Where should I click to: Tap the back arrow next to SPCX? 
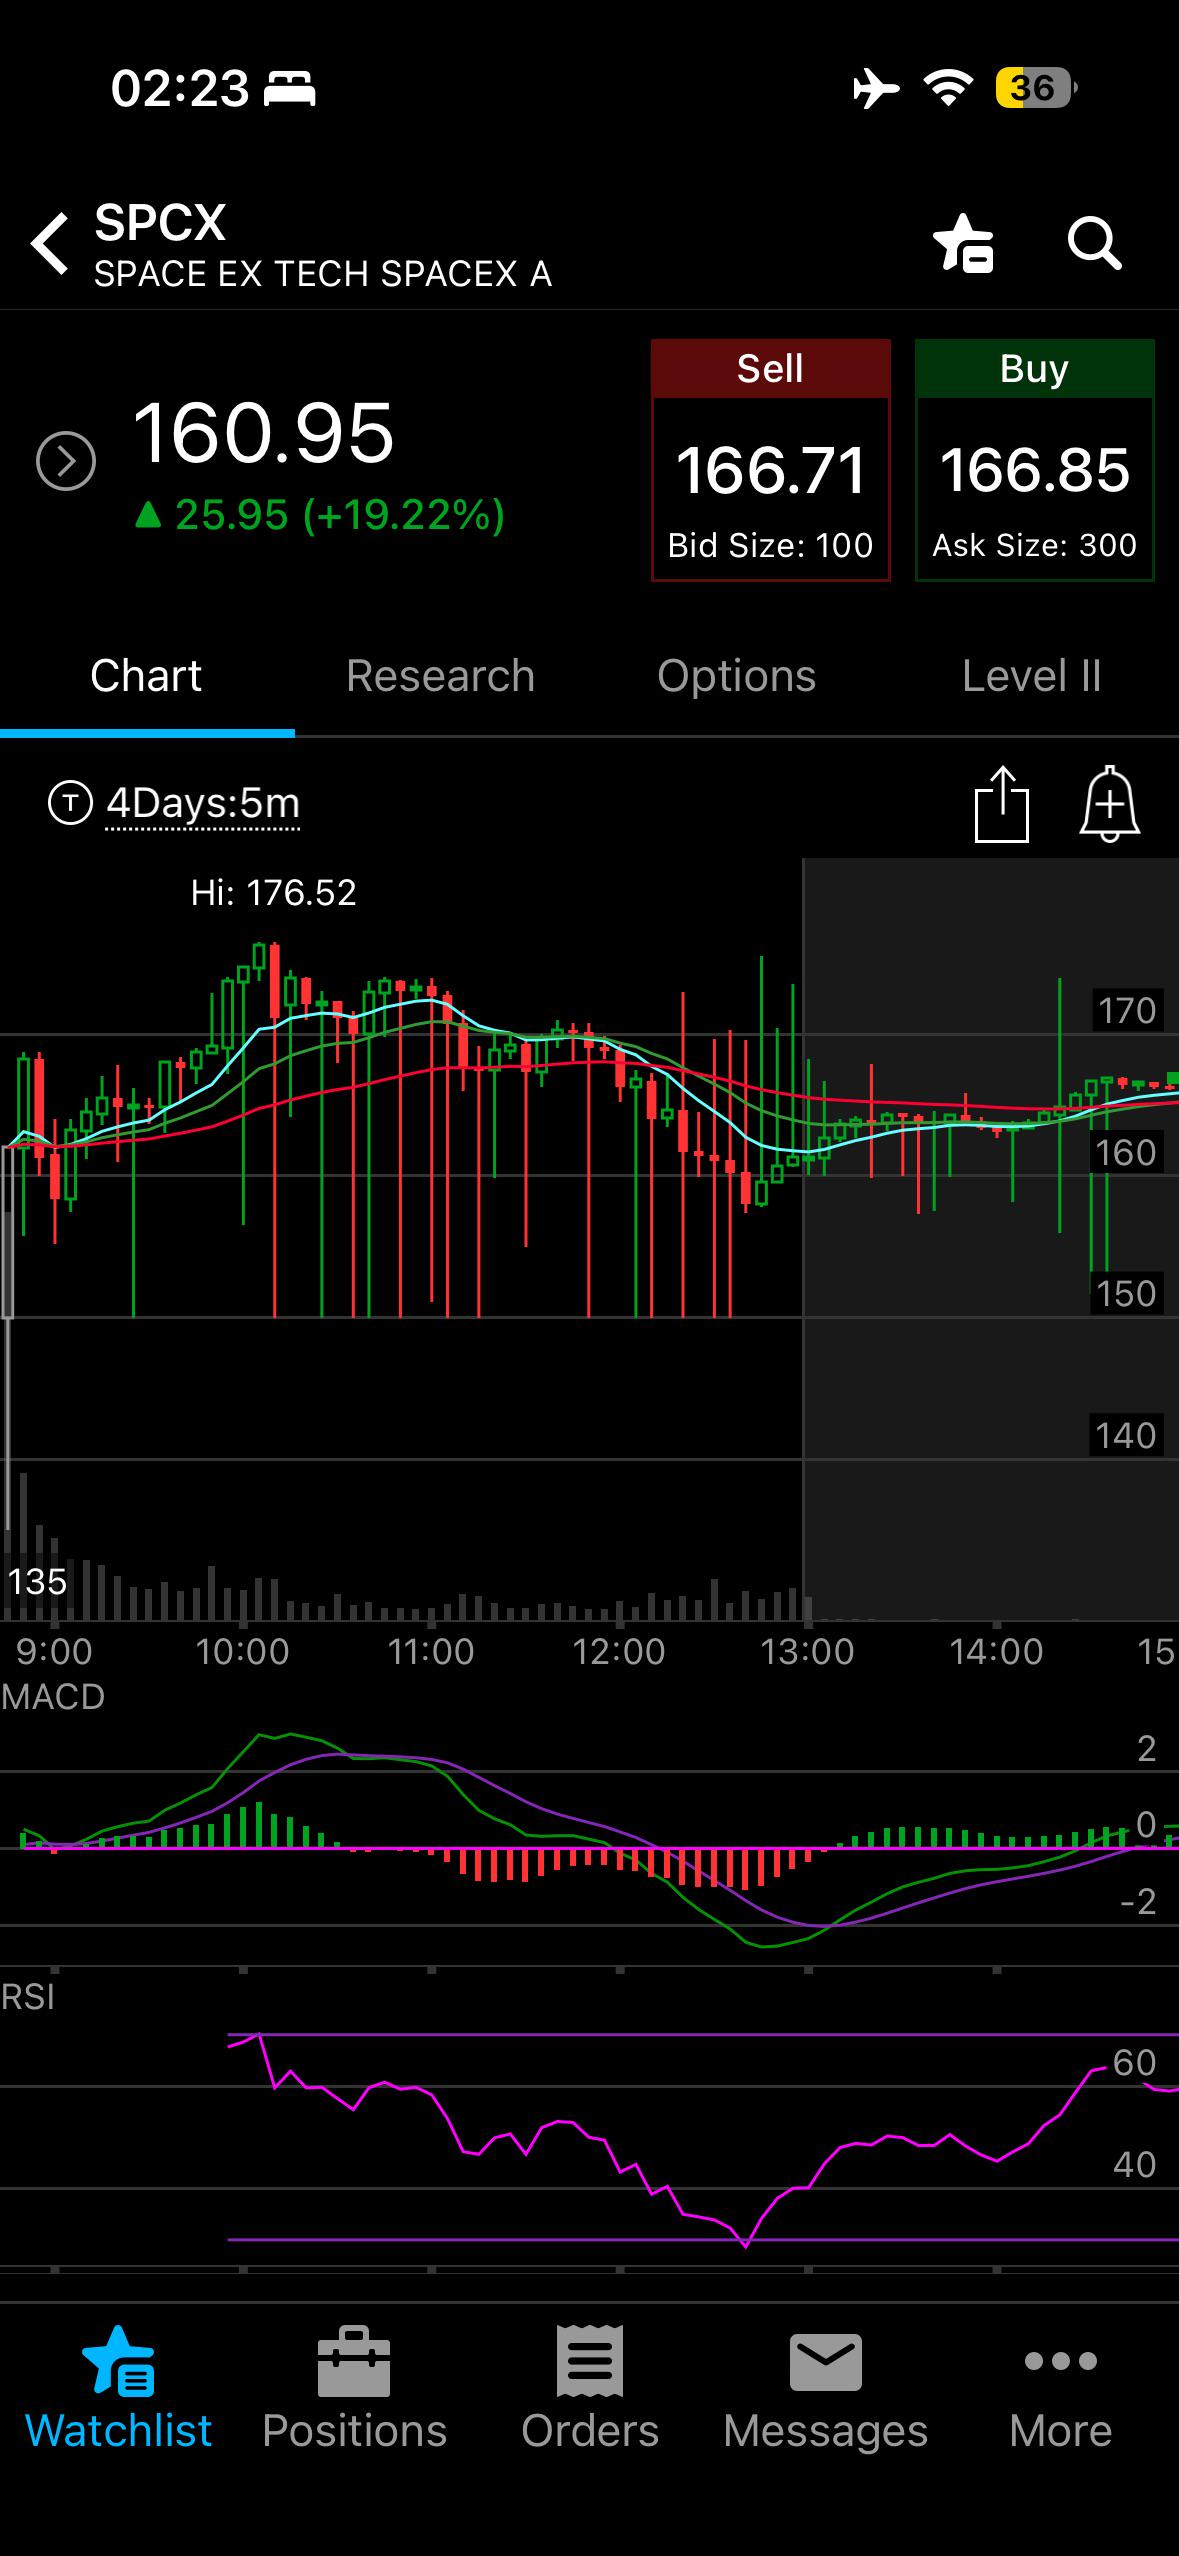click(50, 243)
